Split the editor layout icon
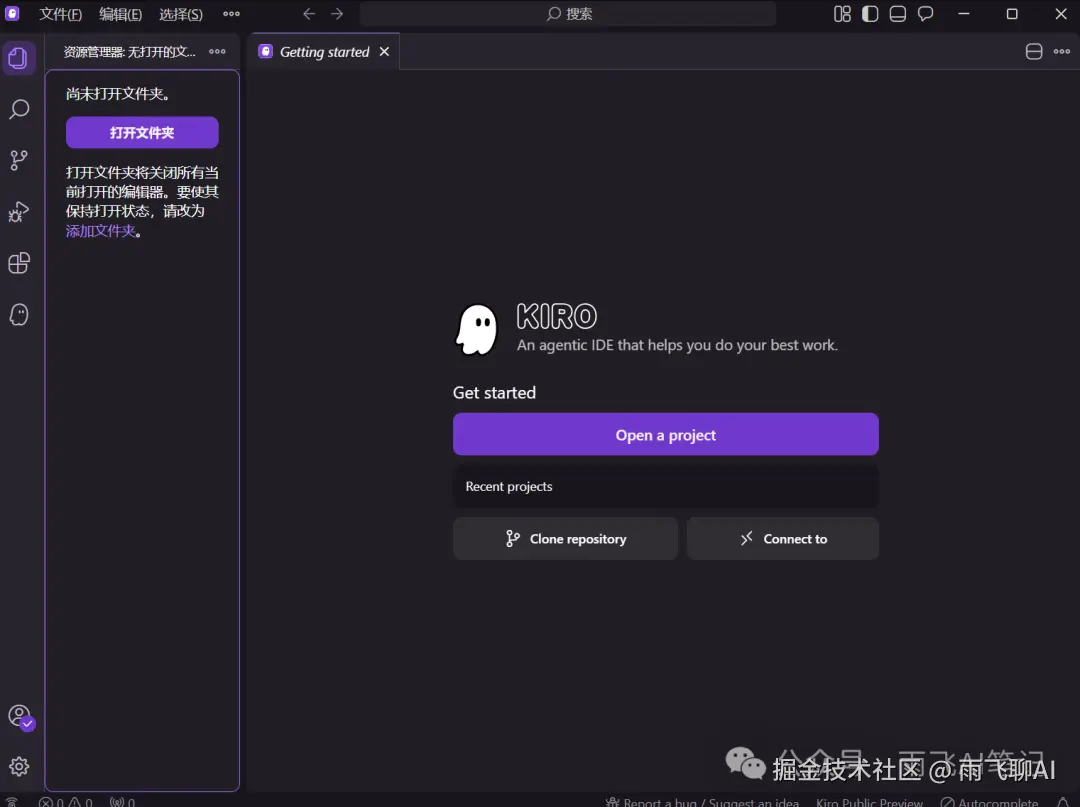 1034,52
